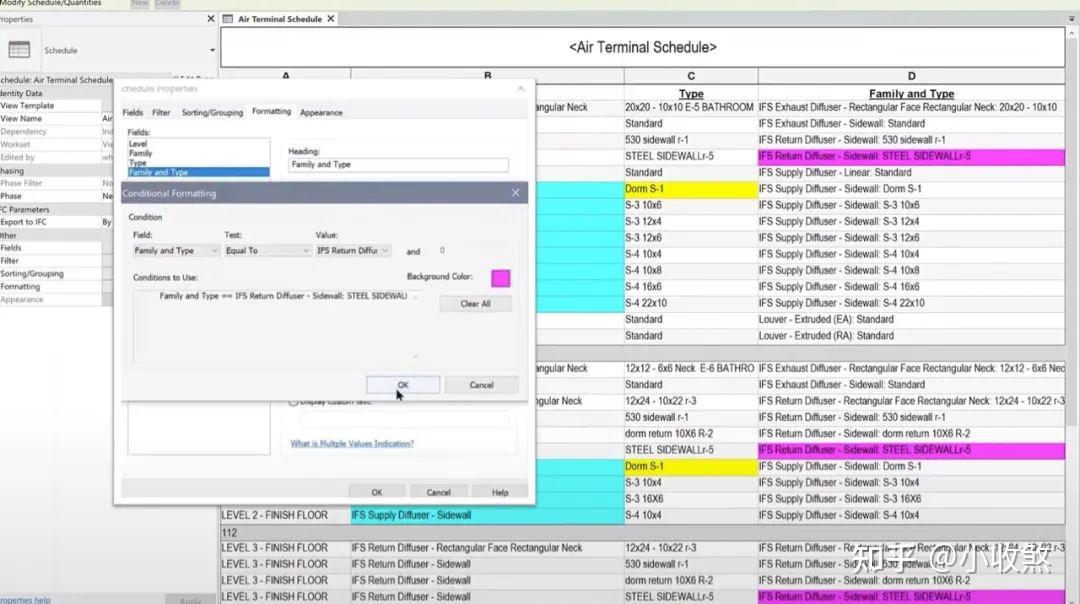This screenshot has width=1080, height=604.
Task: Switch to the Appearance tab
Action: pos(320,112)
